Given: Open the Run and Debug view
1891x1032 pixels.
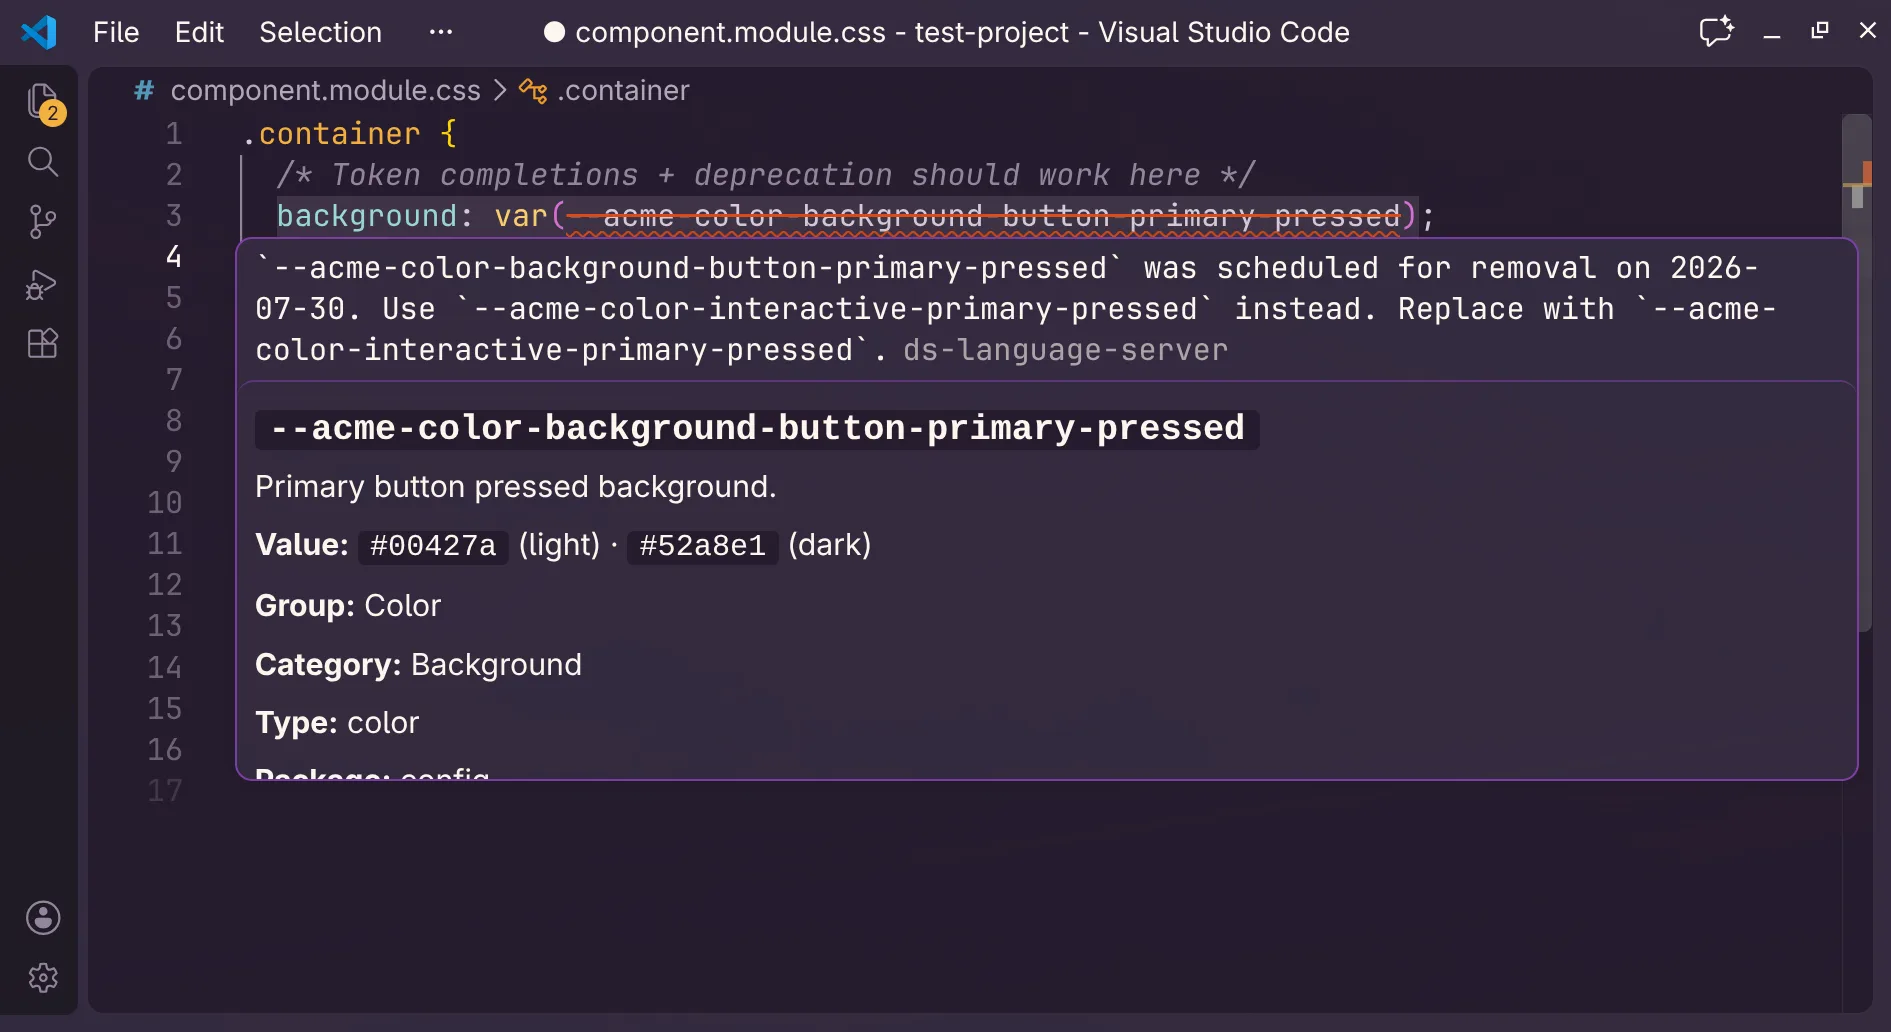Looking at the screenshot, I should coord(42,284).
